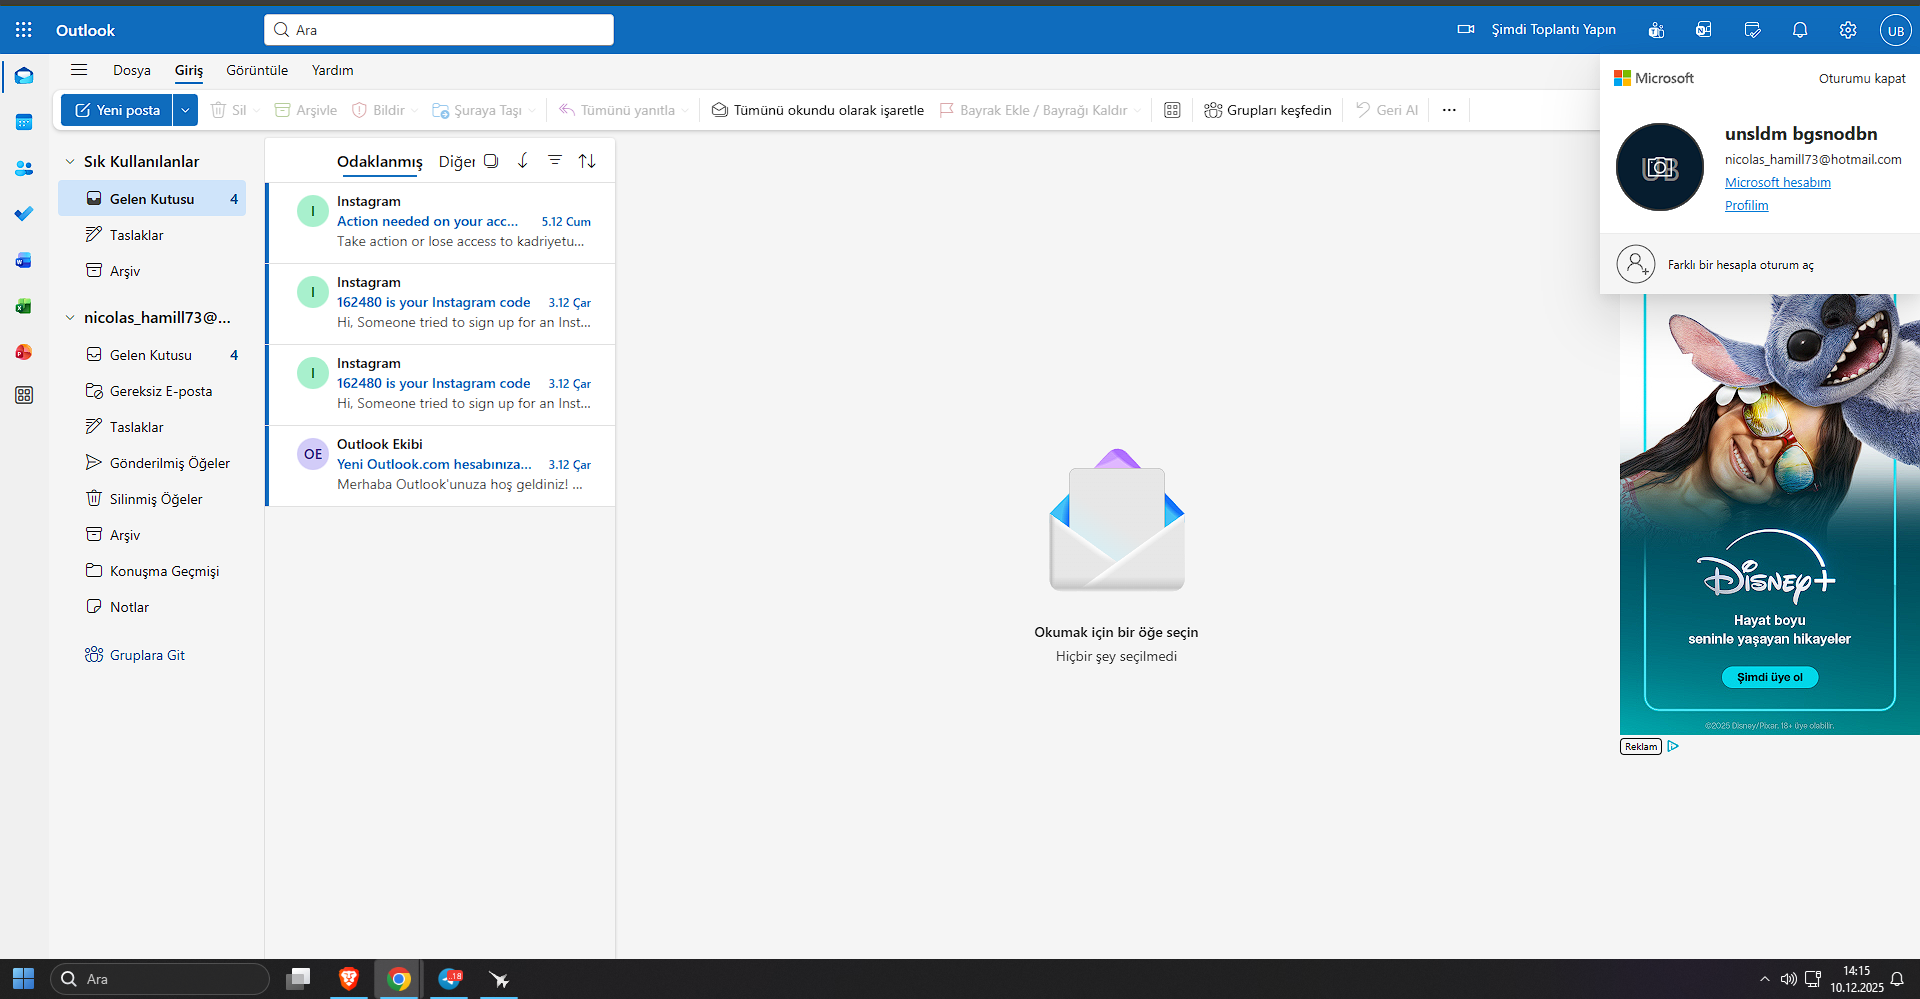Open the Notlar folder
The image size is (1920, 999).
[x=152, y=607]
